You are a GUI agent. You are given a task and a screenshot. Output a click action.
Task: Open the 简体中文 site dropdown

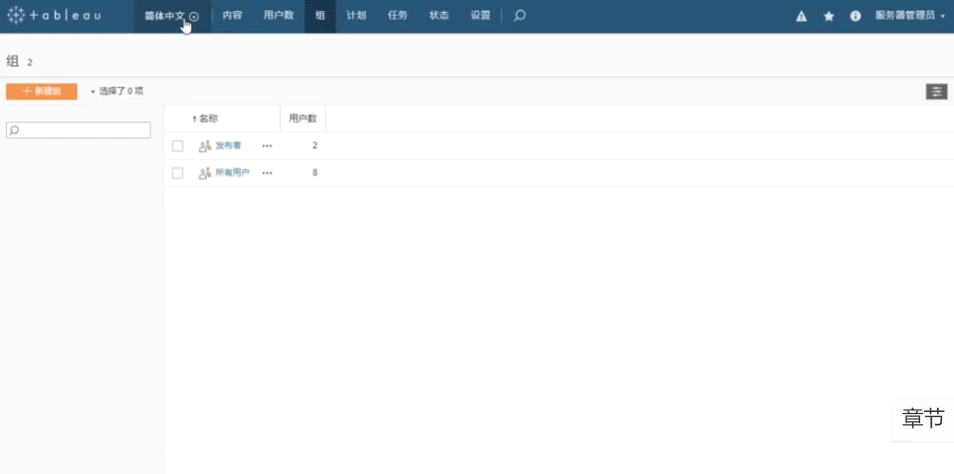tap(171, 16)
